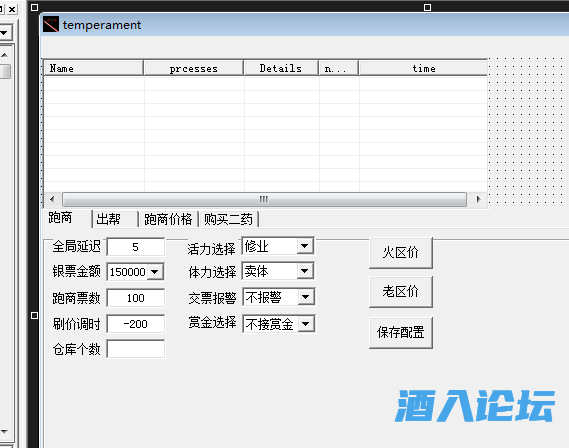This screenshot has height=448, width=569.
Task: Click the list scroll left arrow
Action: tap(52, 199)
